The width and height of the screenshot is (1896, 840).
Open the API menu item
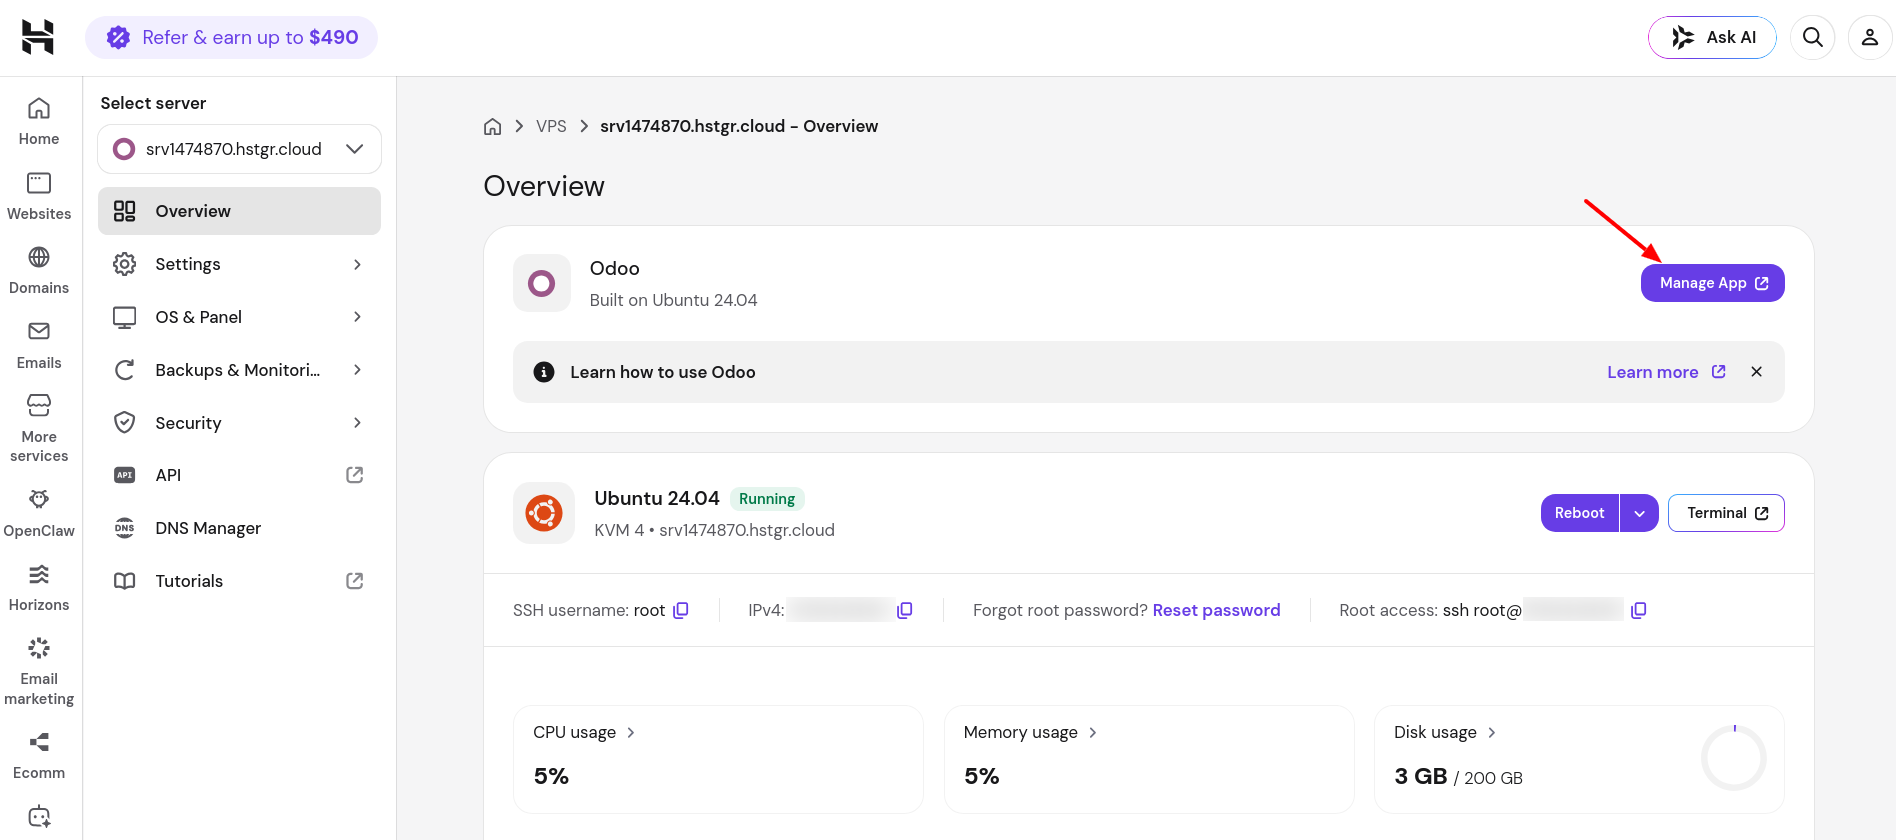[x=239, y=475]
